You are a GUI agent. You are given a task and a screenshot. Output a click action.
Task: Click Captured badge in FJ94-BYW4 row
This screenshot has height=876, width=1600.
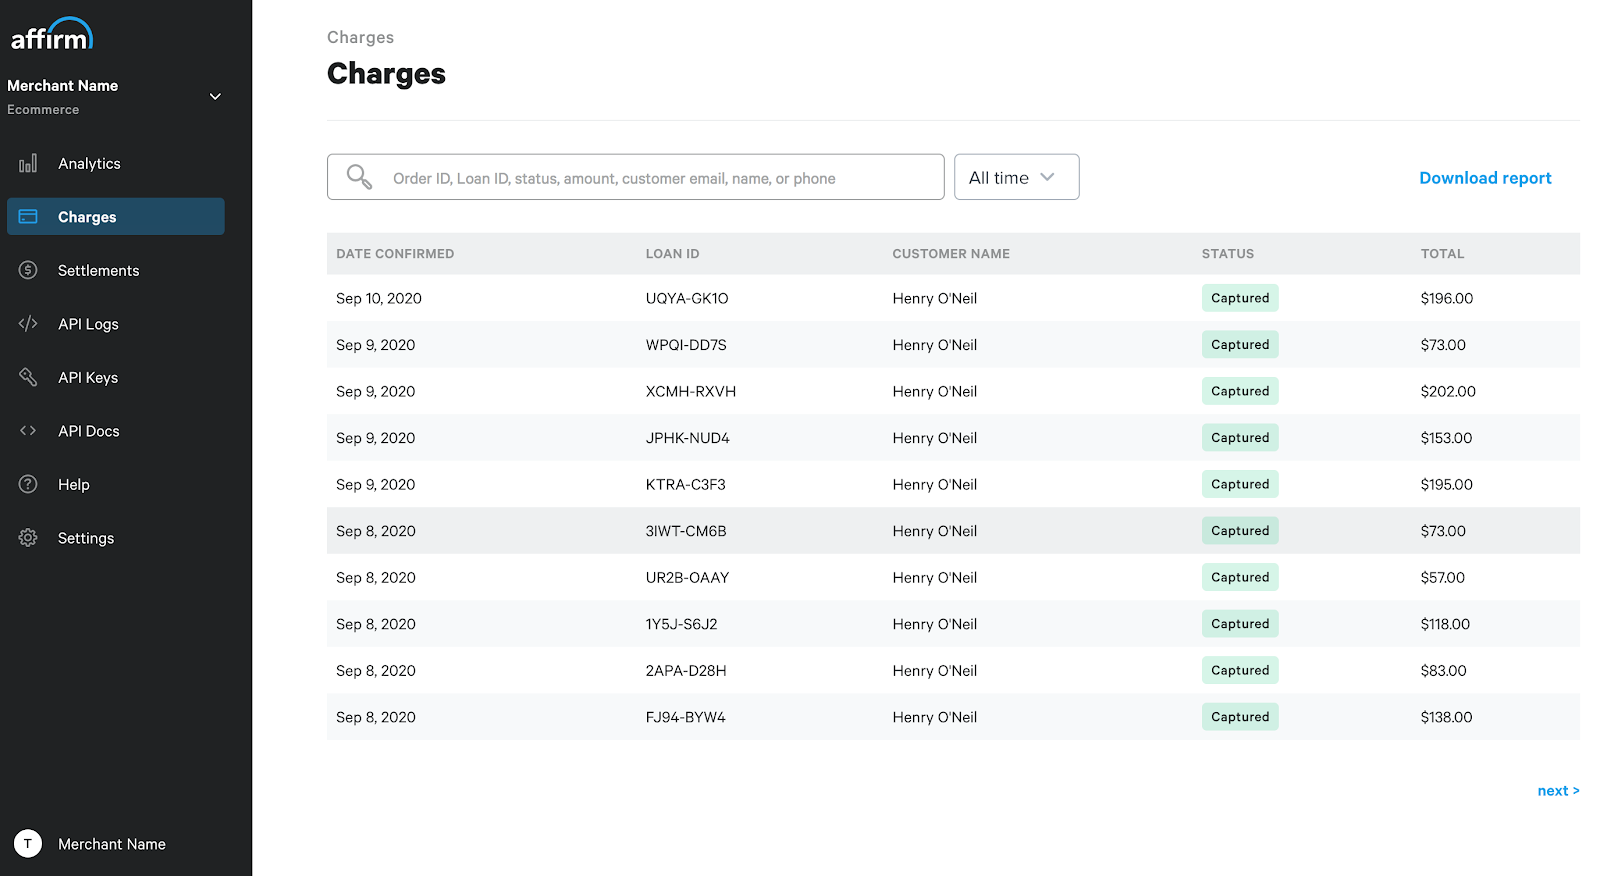click(1240, 717)
